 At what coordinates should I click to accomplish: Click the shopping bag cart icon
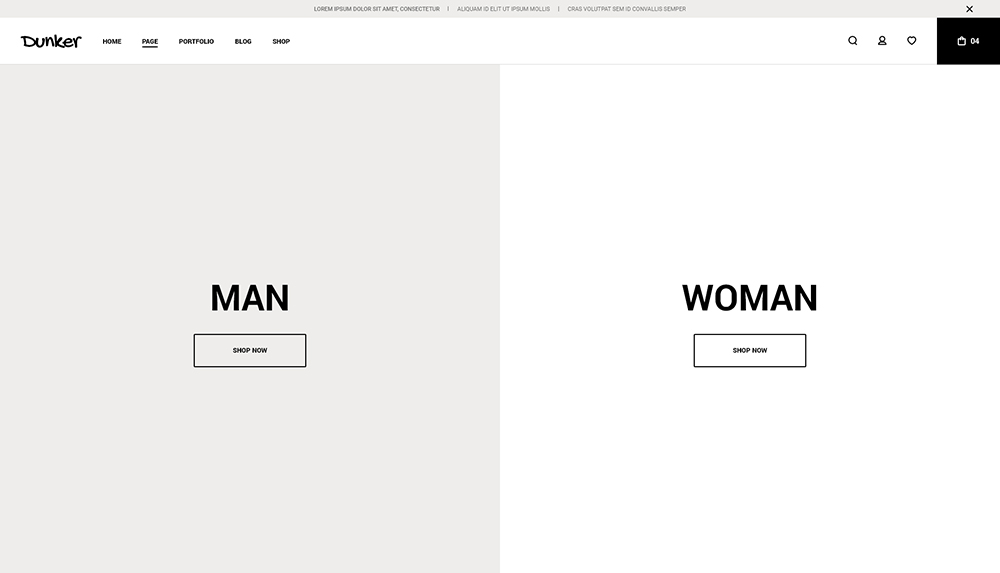962,41
